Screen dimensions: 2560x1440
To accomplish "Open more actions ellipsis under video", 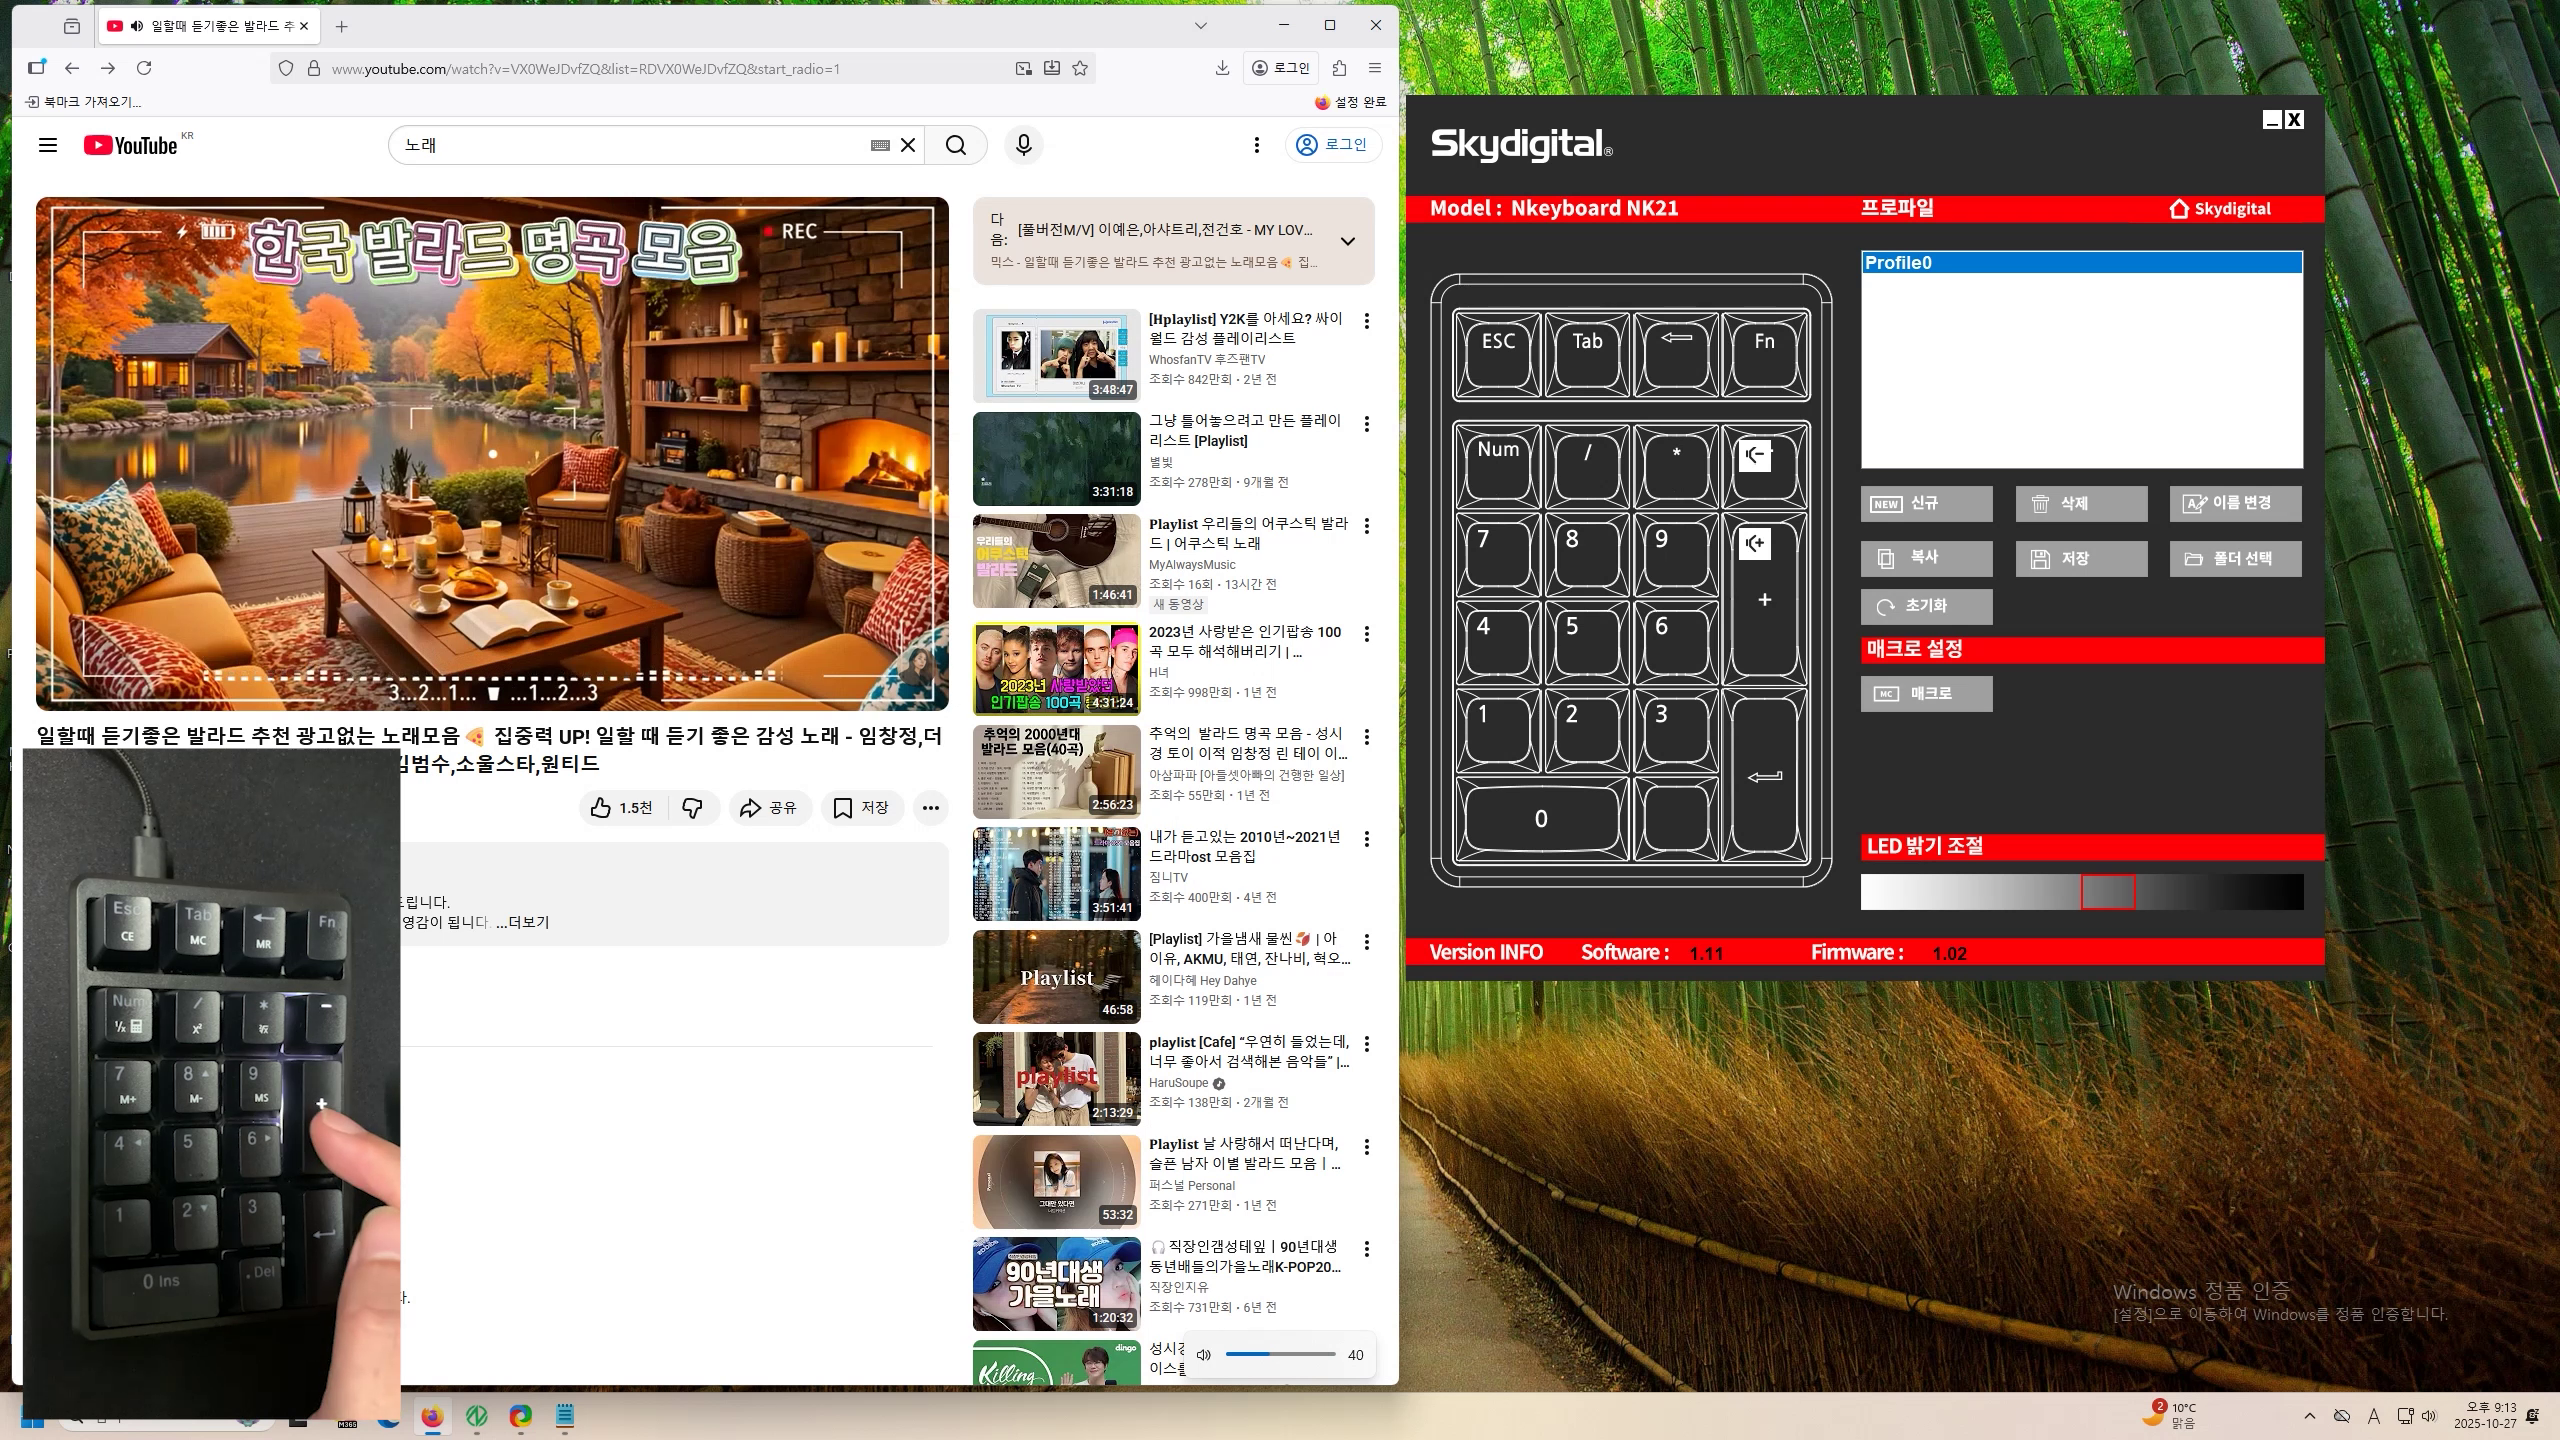I will click(x=930, y=808).
